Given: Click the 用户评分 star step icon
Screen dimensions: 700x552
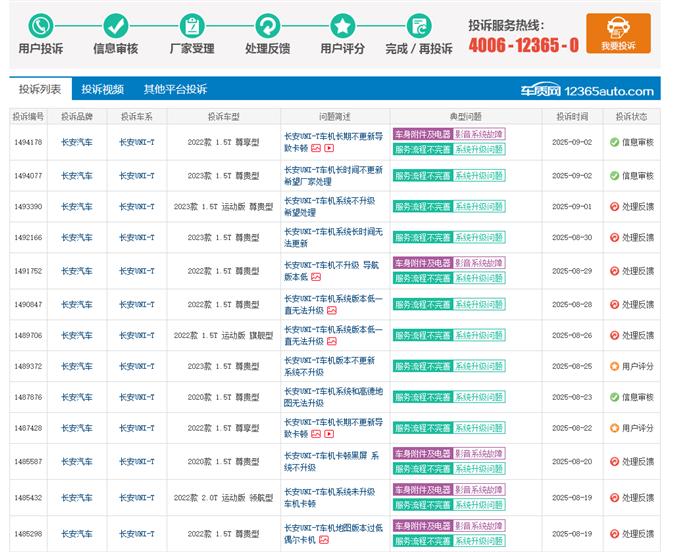Looking at the screenshot, I should click(x=342, y=26).
